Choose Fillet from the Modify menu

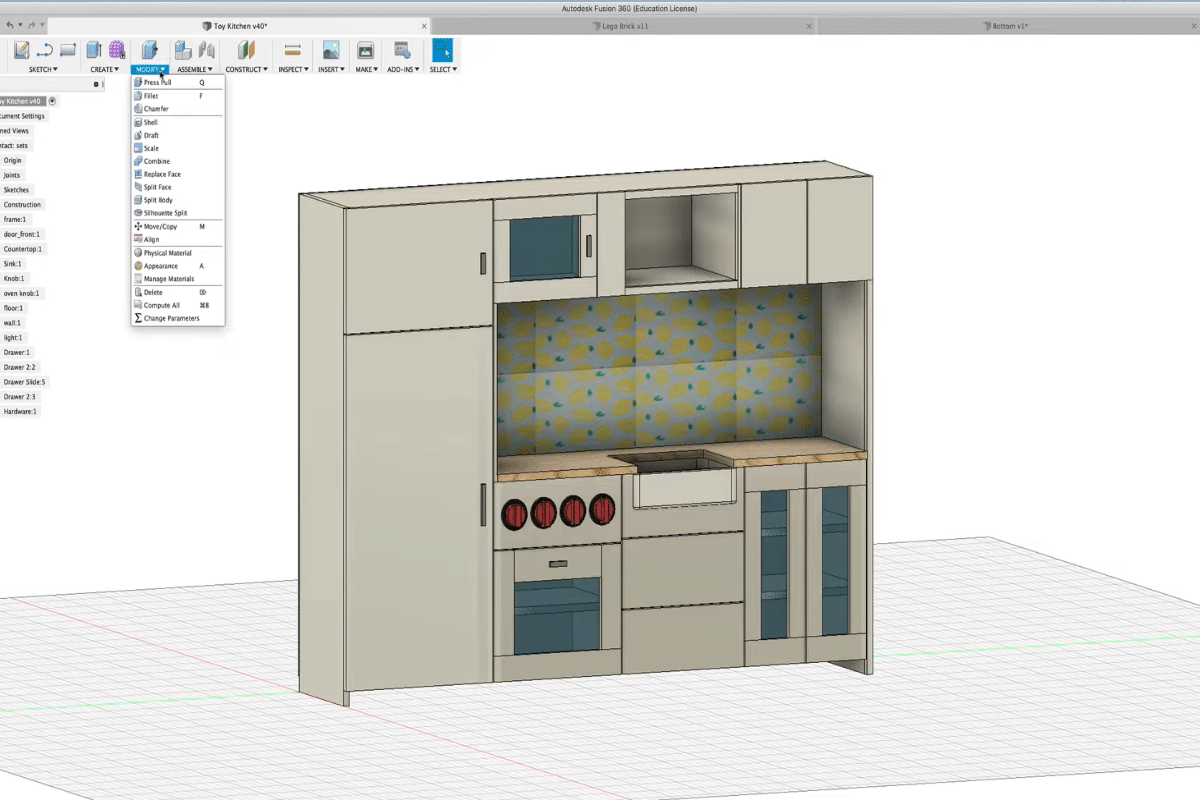click(151, 96)
